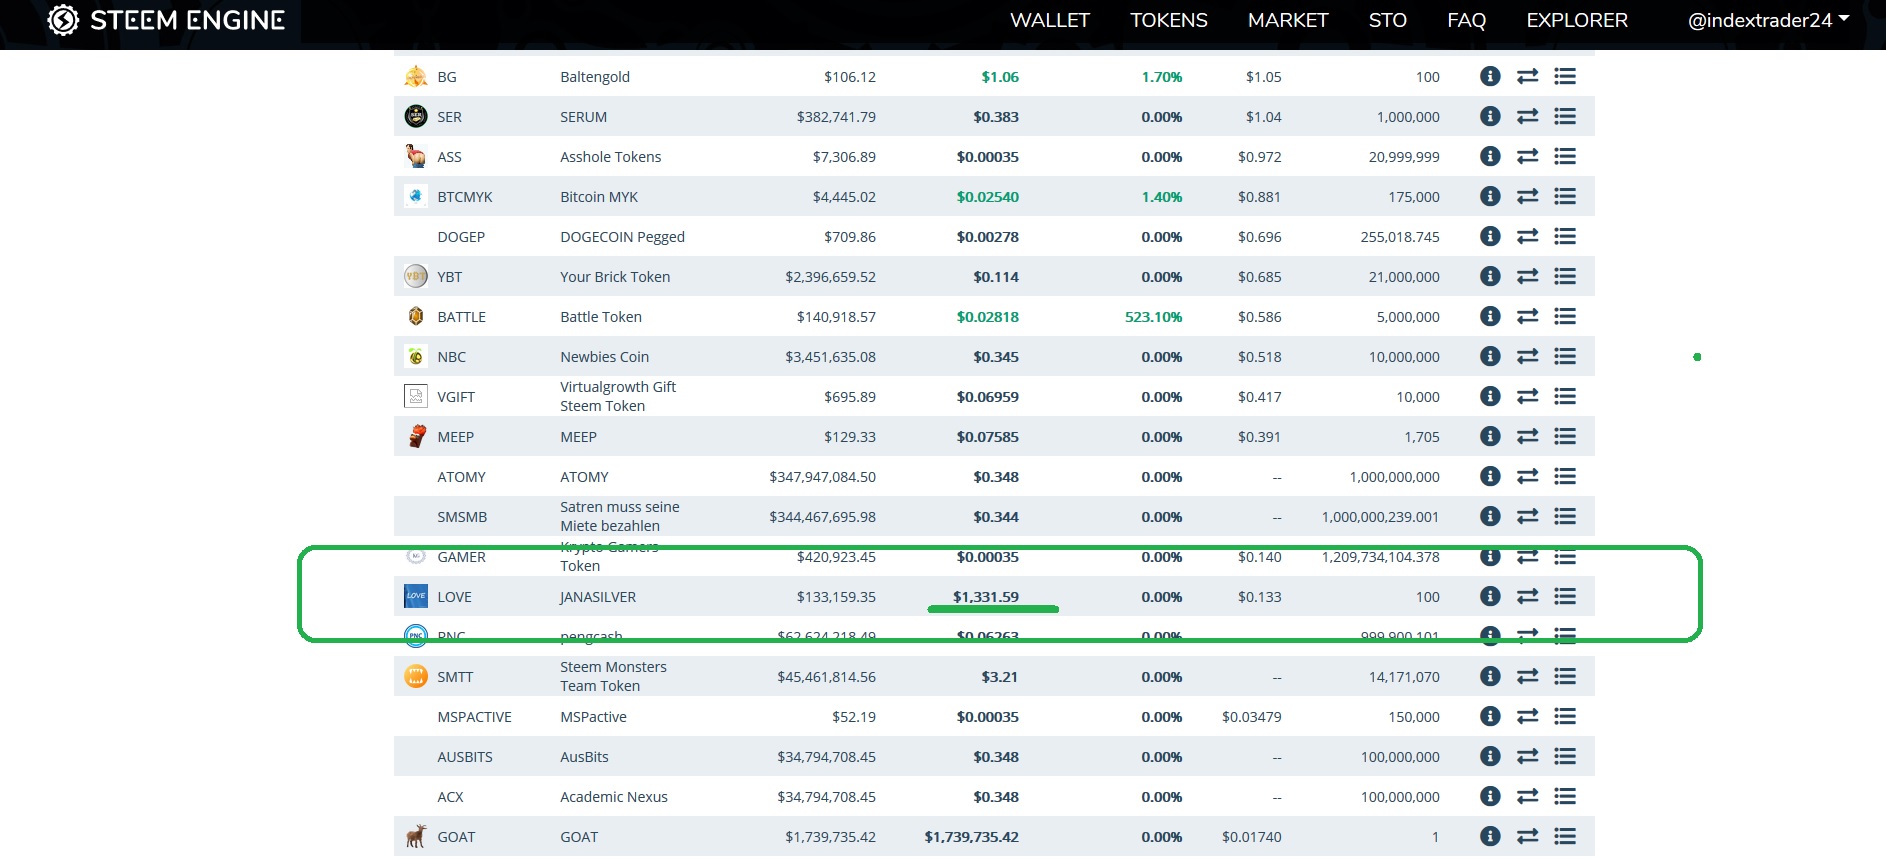Open info icon in LOVE row

[x=1490, y=596]
